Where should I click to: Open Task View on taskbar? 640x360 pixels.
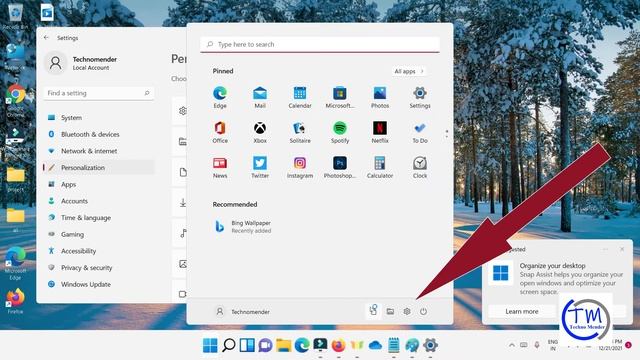coord(247,345)
